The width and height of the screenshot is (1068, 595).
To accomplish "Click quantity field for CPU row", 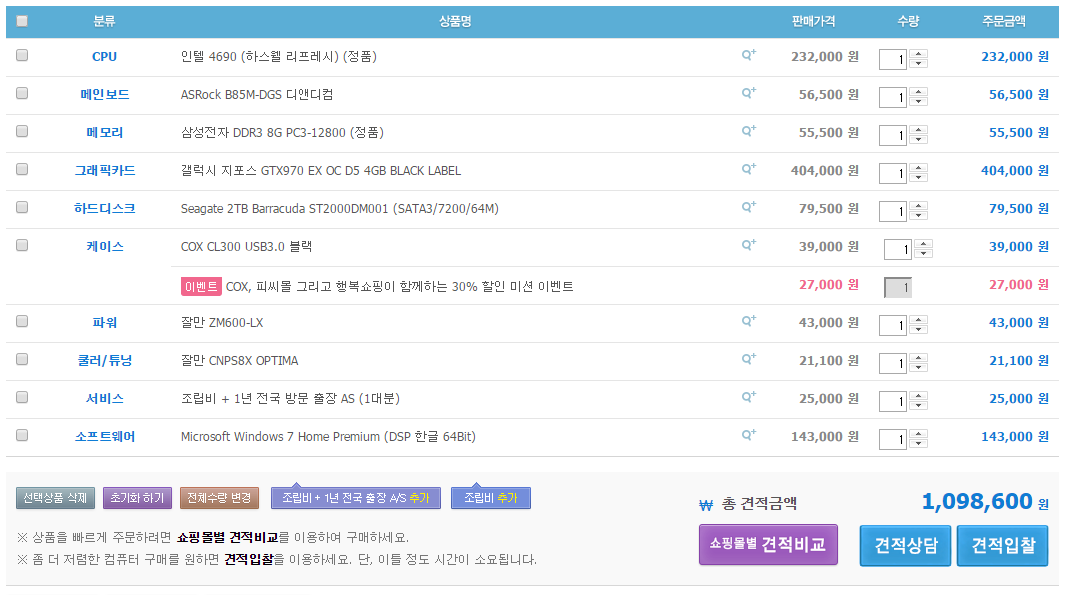I will pyautogui.click(x=892, y=59).
